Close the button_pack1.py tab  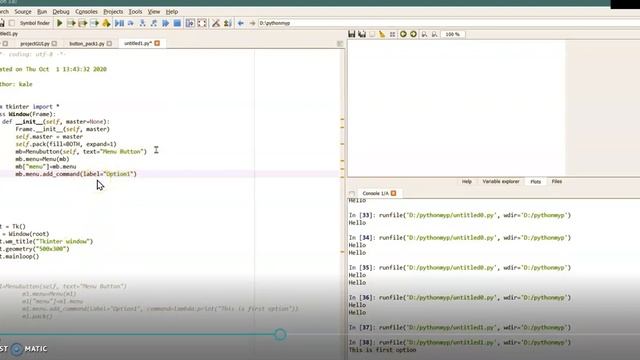tap(109, 43)
